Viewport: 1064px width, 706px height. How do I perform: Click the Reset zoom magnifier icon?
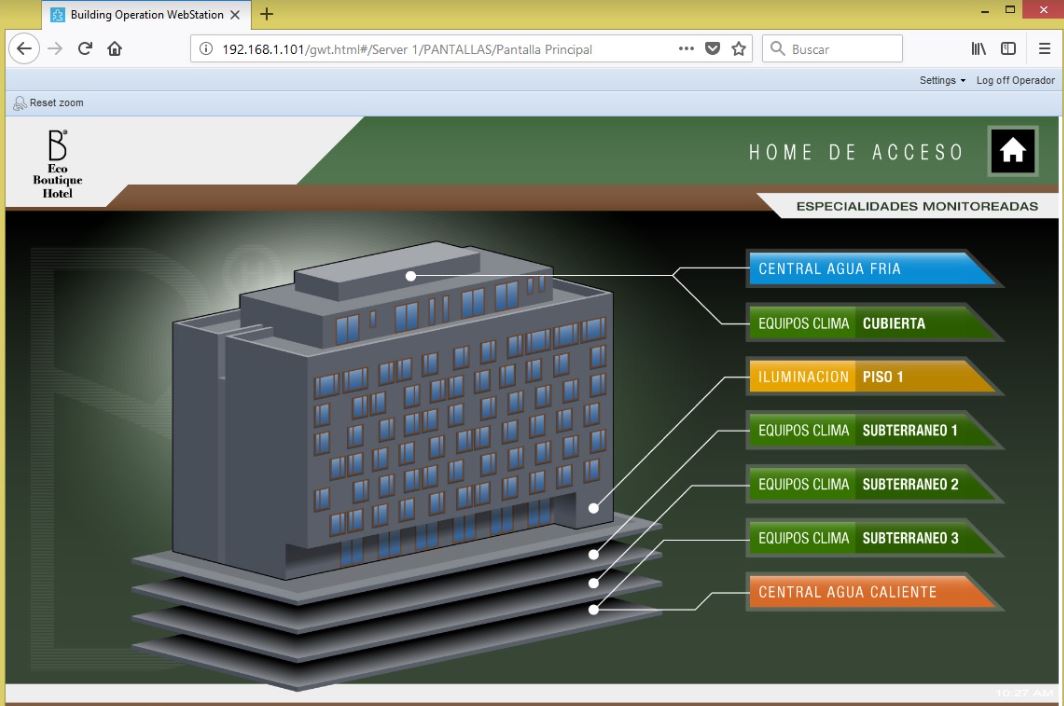click(19, 103)
